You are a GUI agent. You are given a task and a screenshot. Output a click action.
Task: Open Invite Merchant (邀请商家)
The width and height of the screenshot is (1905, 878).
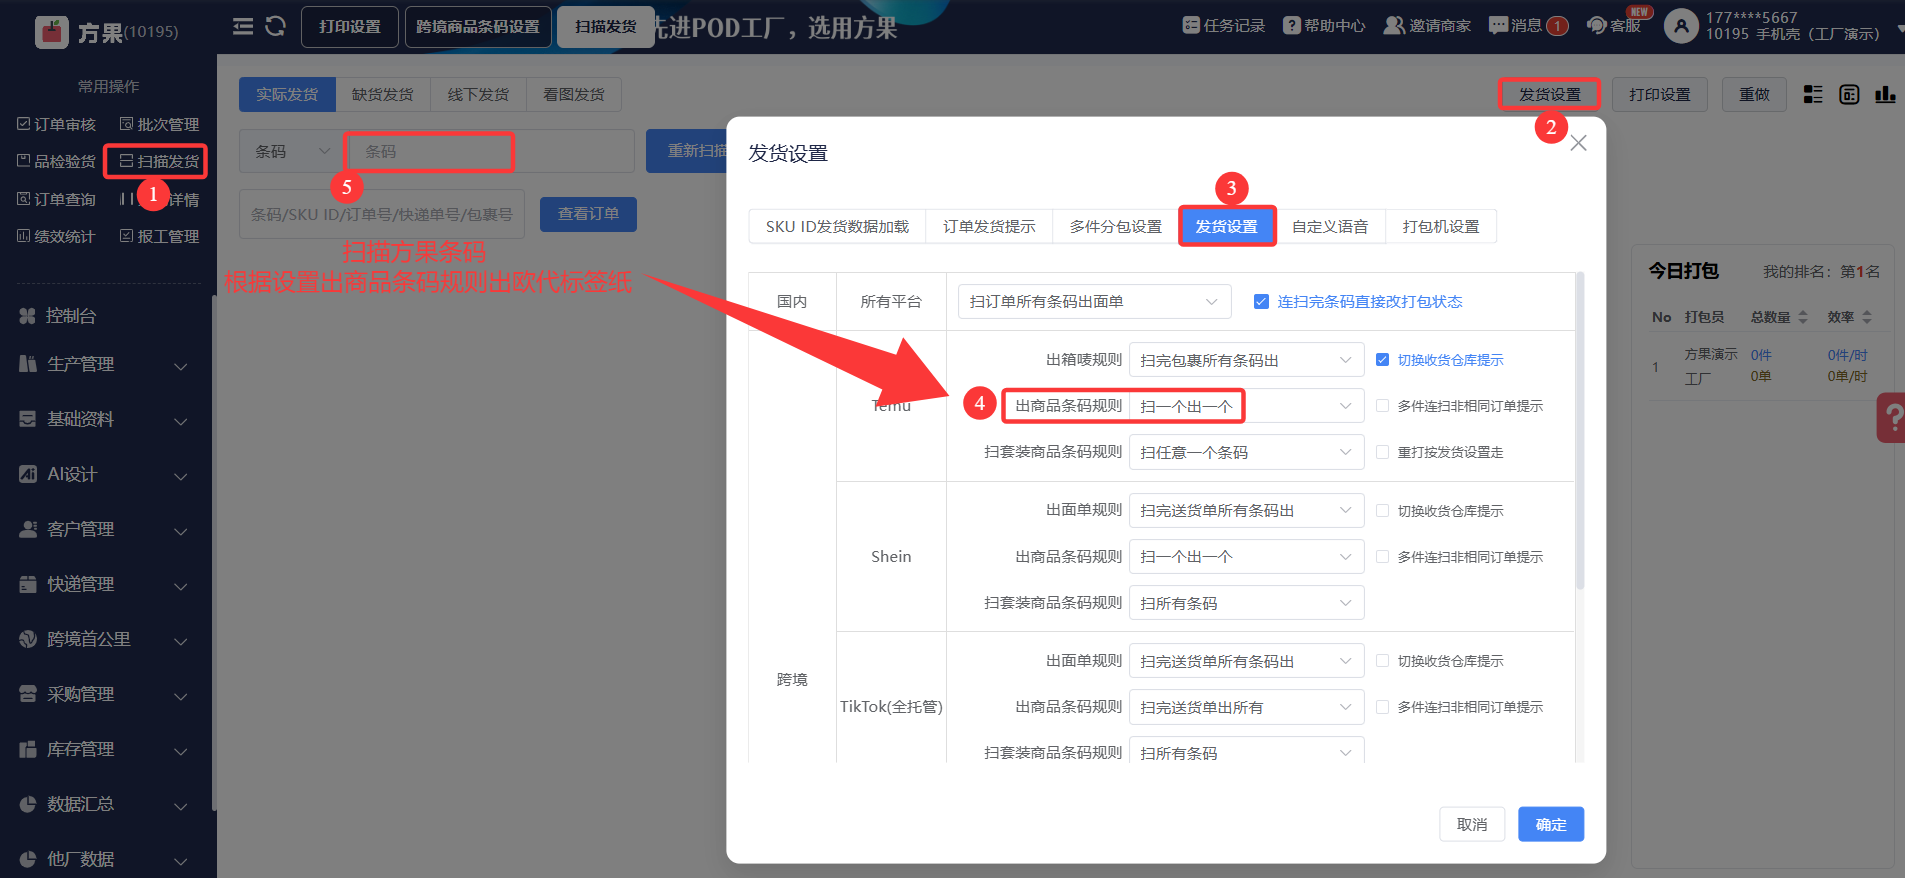point(1427,26)
